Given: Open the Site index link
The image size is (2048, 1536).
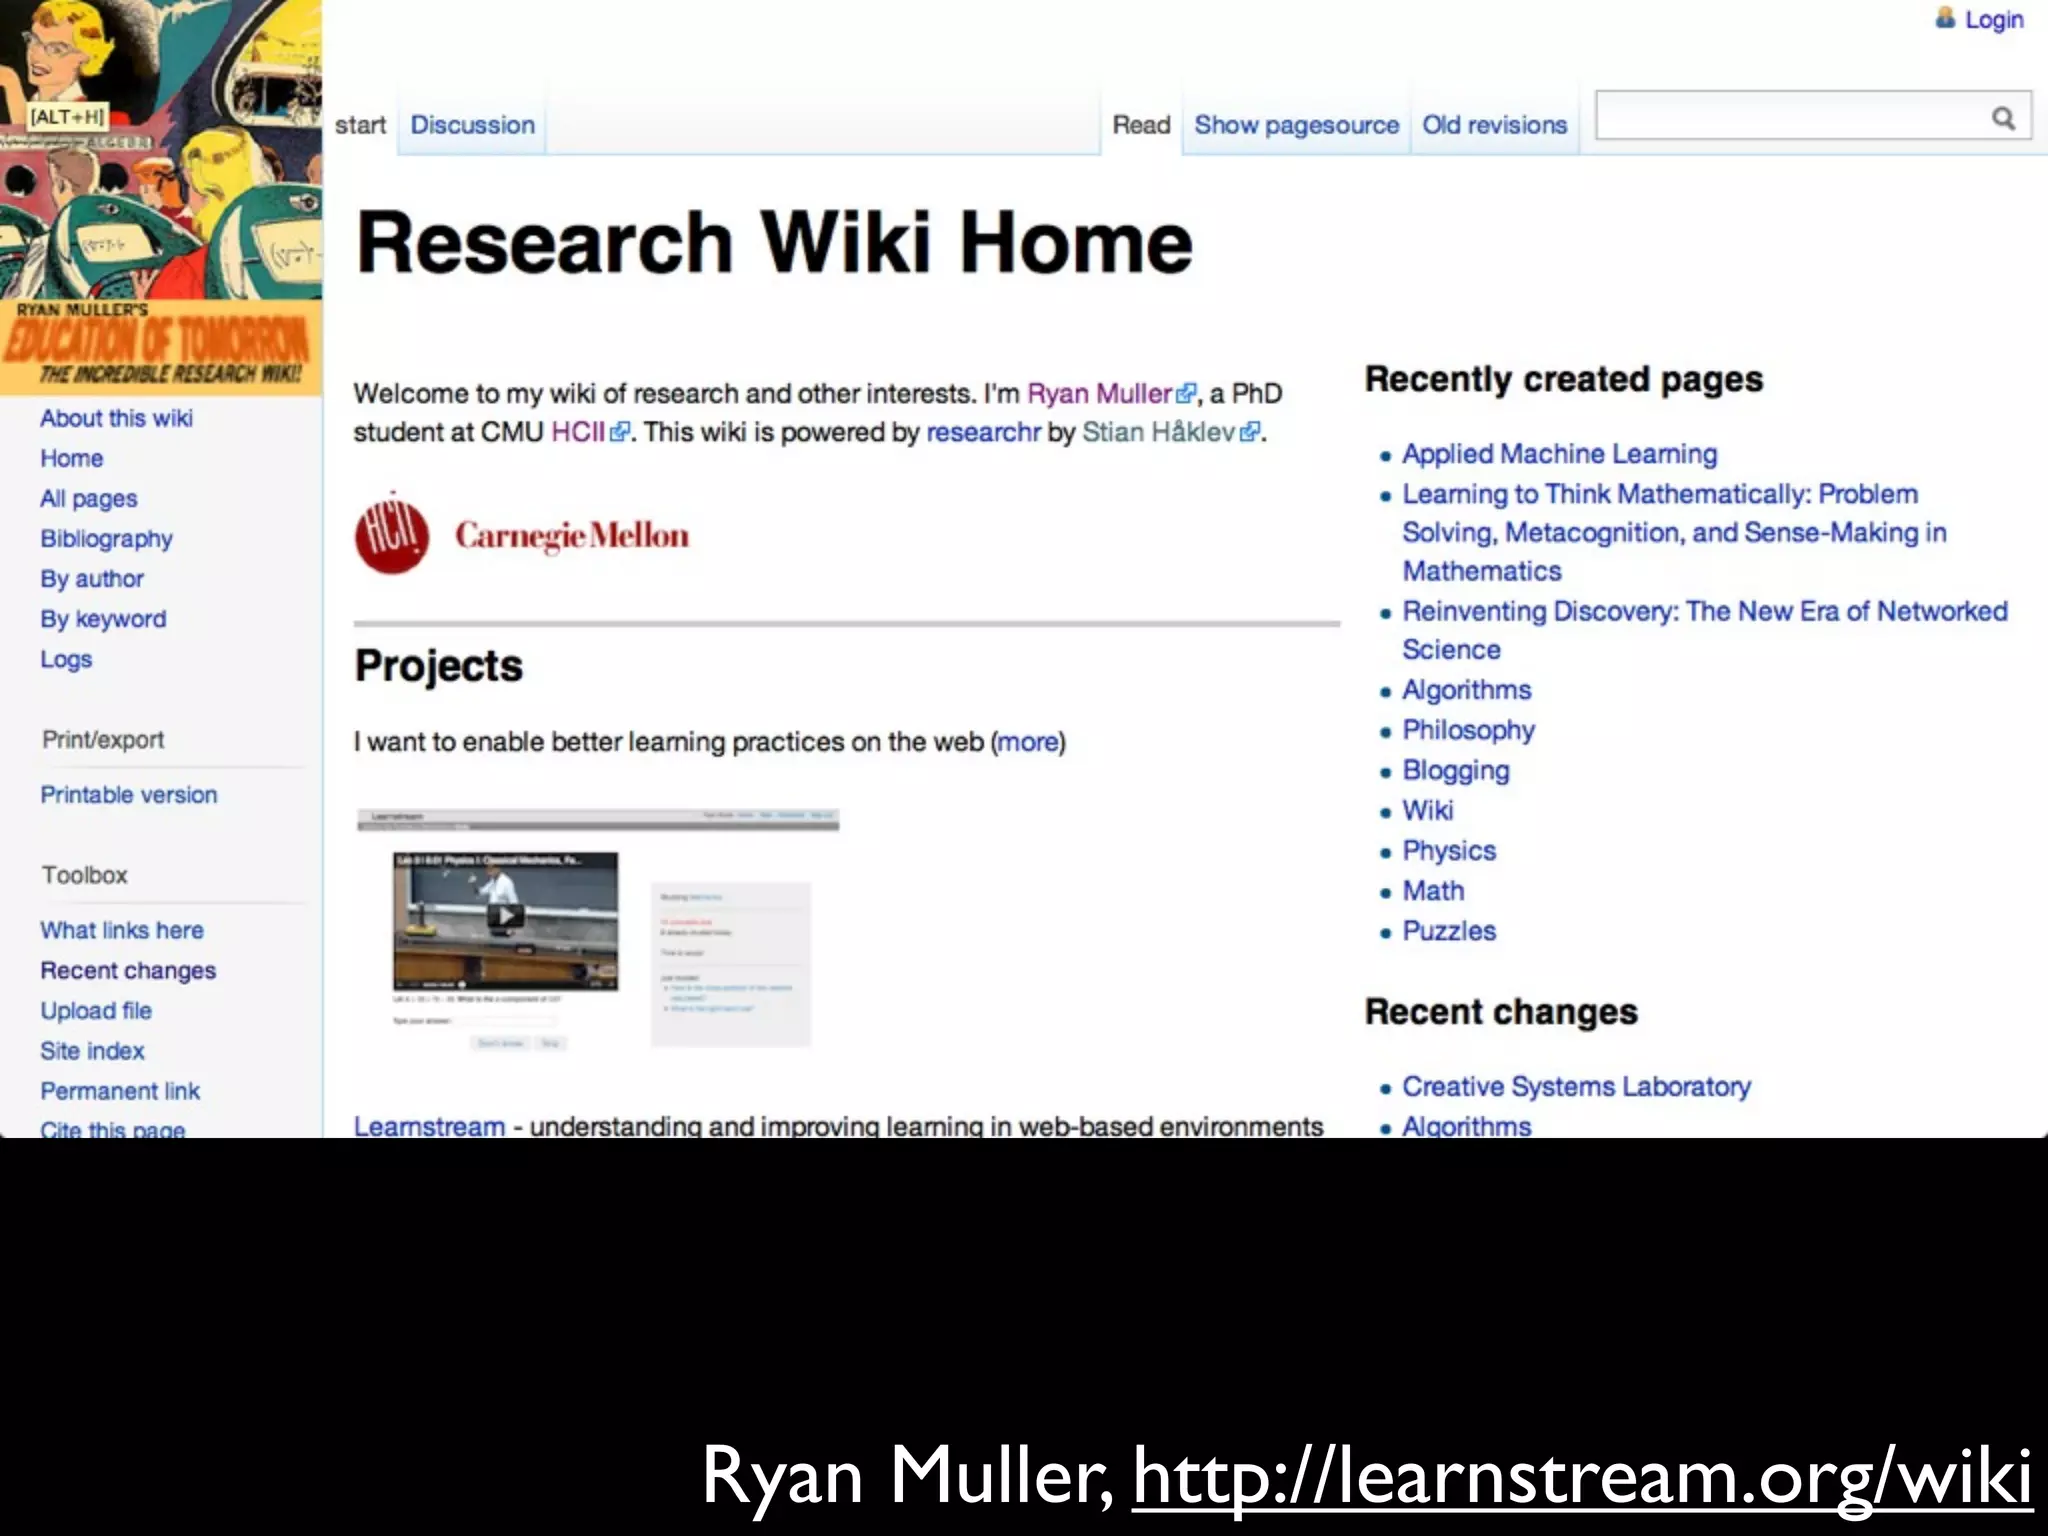Looking at the screenshot, I should click(92, 1051).
